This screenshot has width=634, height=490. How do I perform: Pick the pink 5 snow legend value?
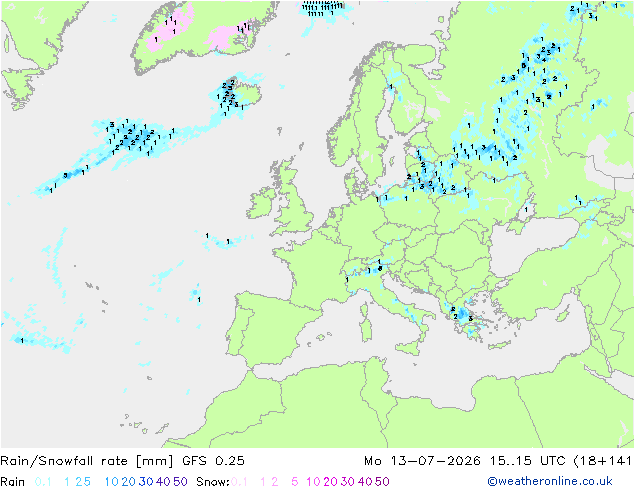295,482
